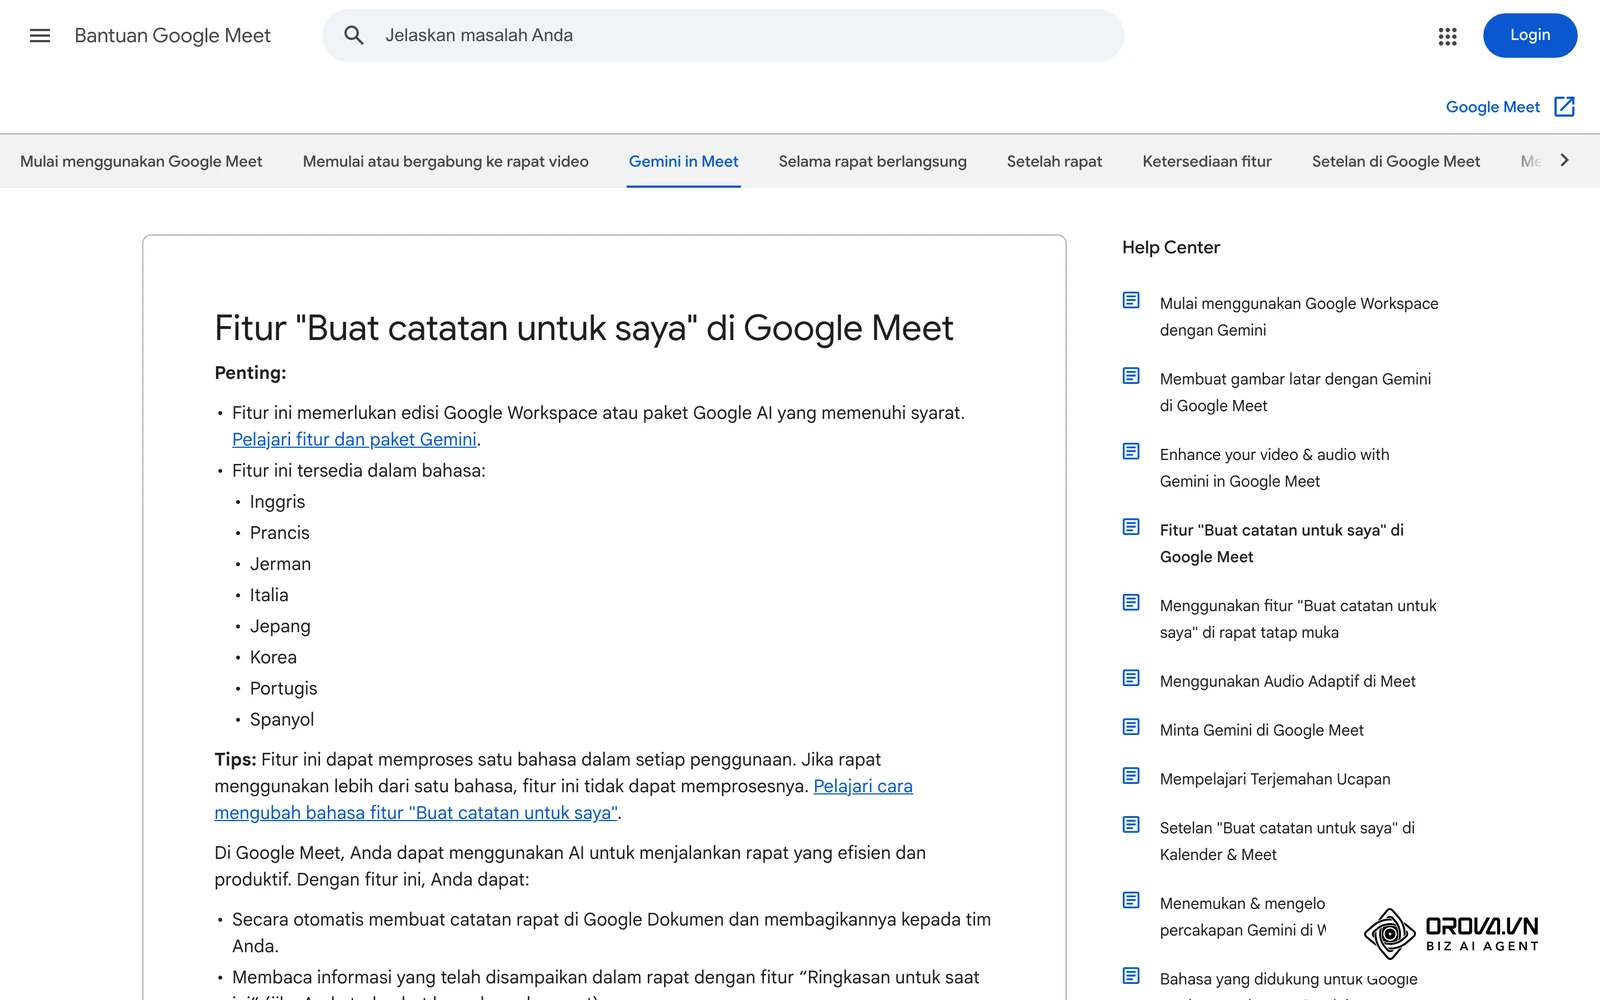Click article icon beside Minta Gemini
The width and height of the screenshot is (1600, 1000).
click(1131, 727)
